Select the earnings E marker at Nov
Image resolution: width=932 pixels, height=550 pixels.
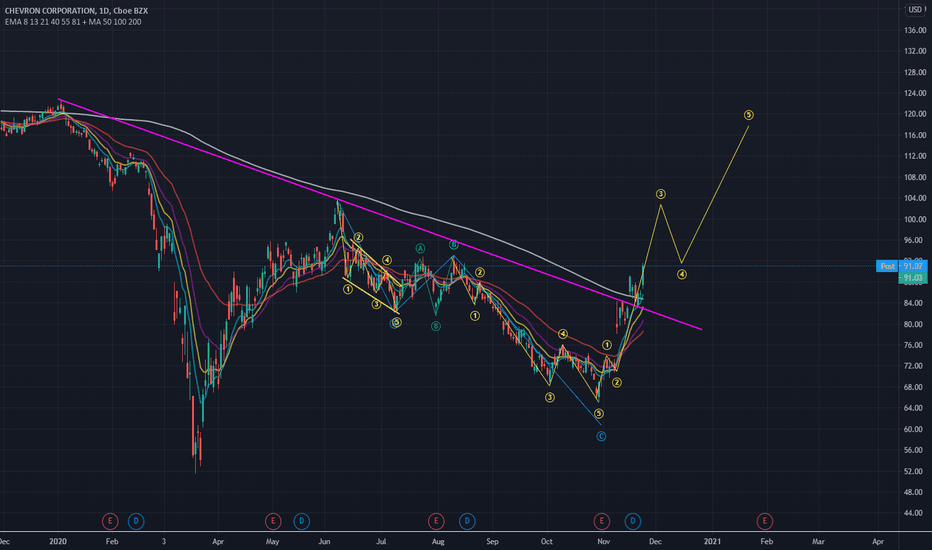tap(602, 521)
